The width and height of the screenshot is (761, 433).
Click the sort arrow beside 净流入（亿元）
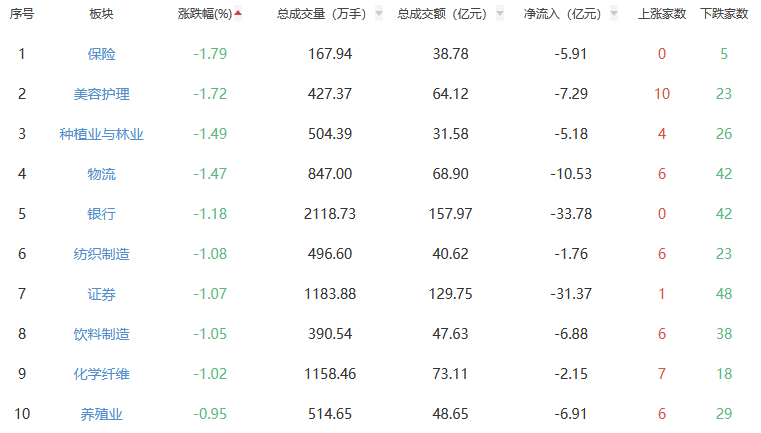616,15
